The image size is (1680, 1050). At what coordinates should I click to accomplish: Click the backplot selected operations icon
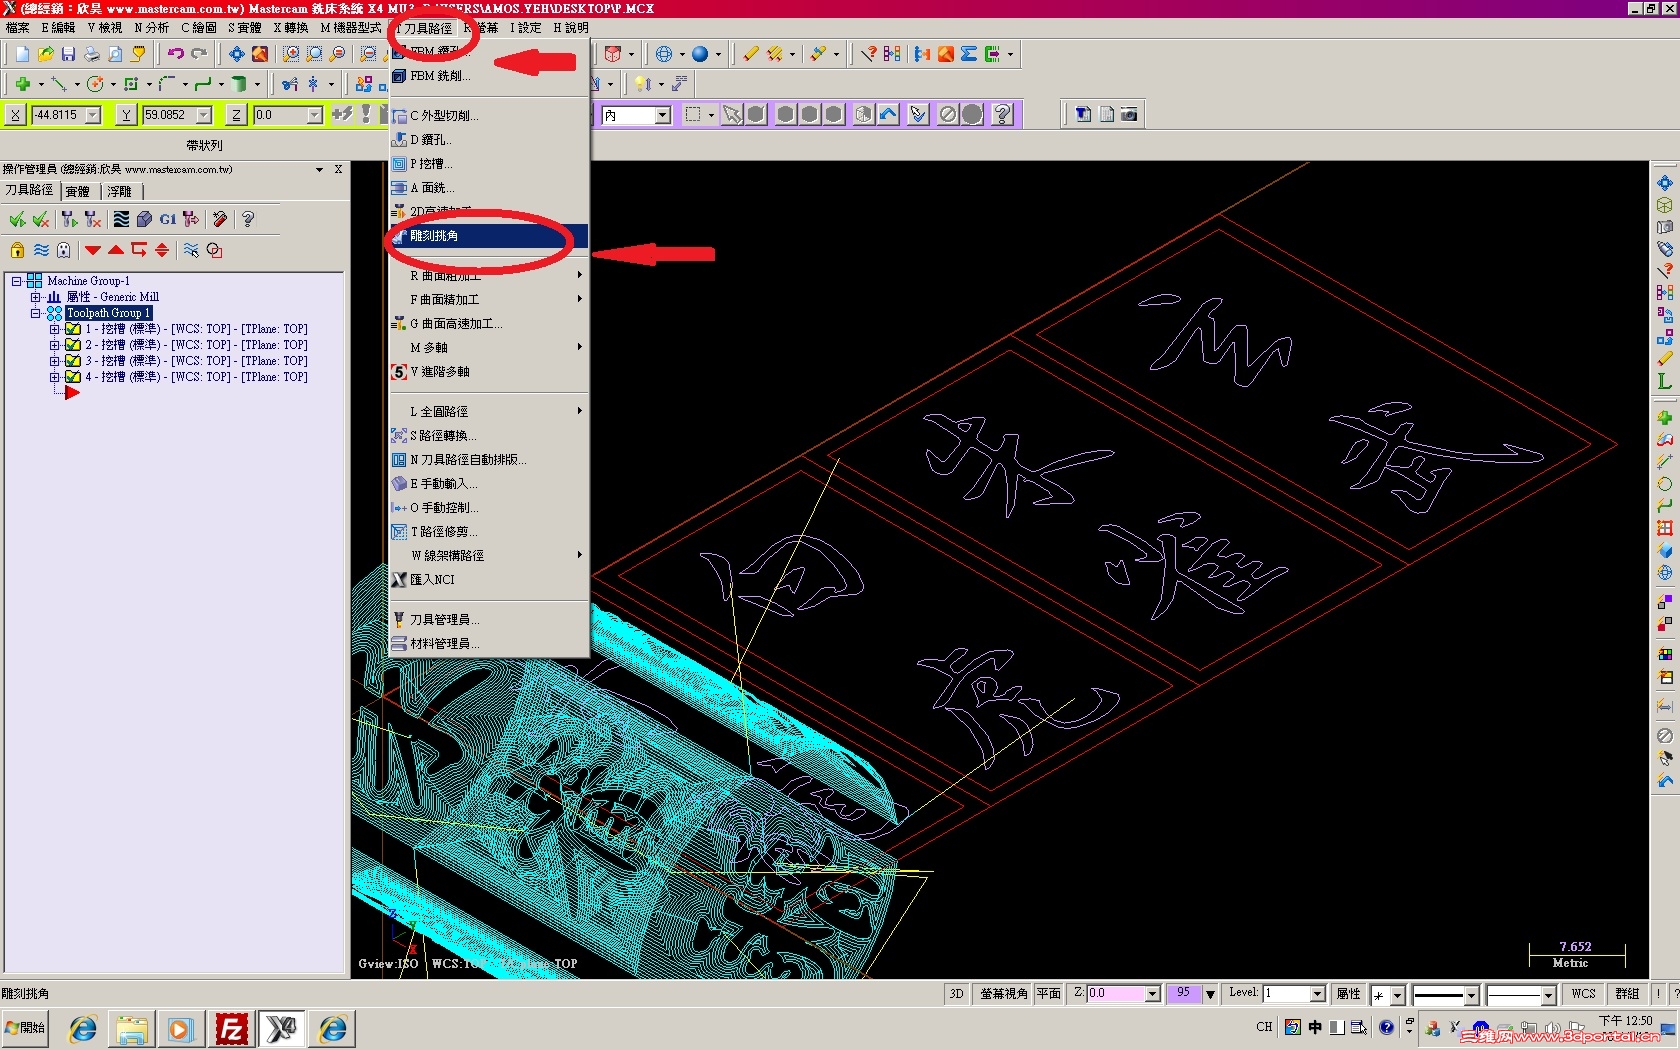click(121, 219)
